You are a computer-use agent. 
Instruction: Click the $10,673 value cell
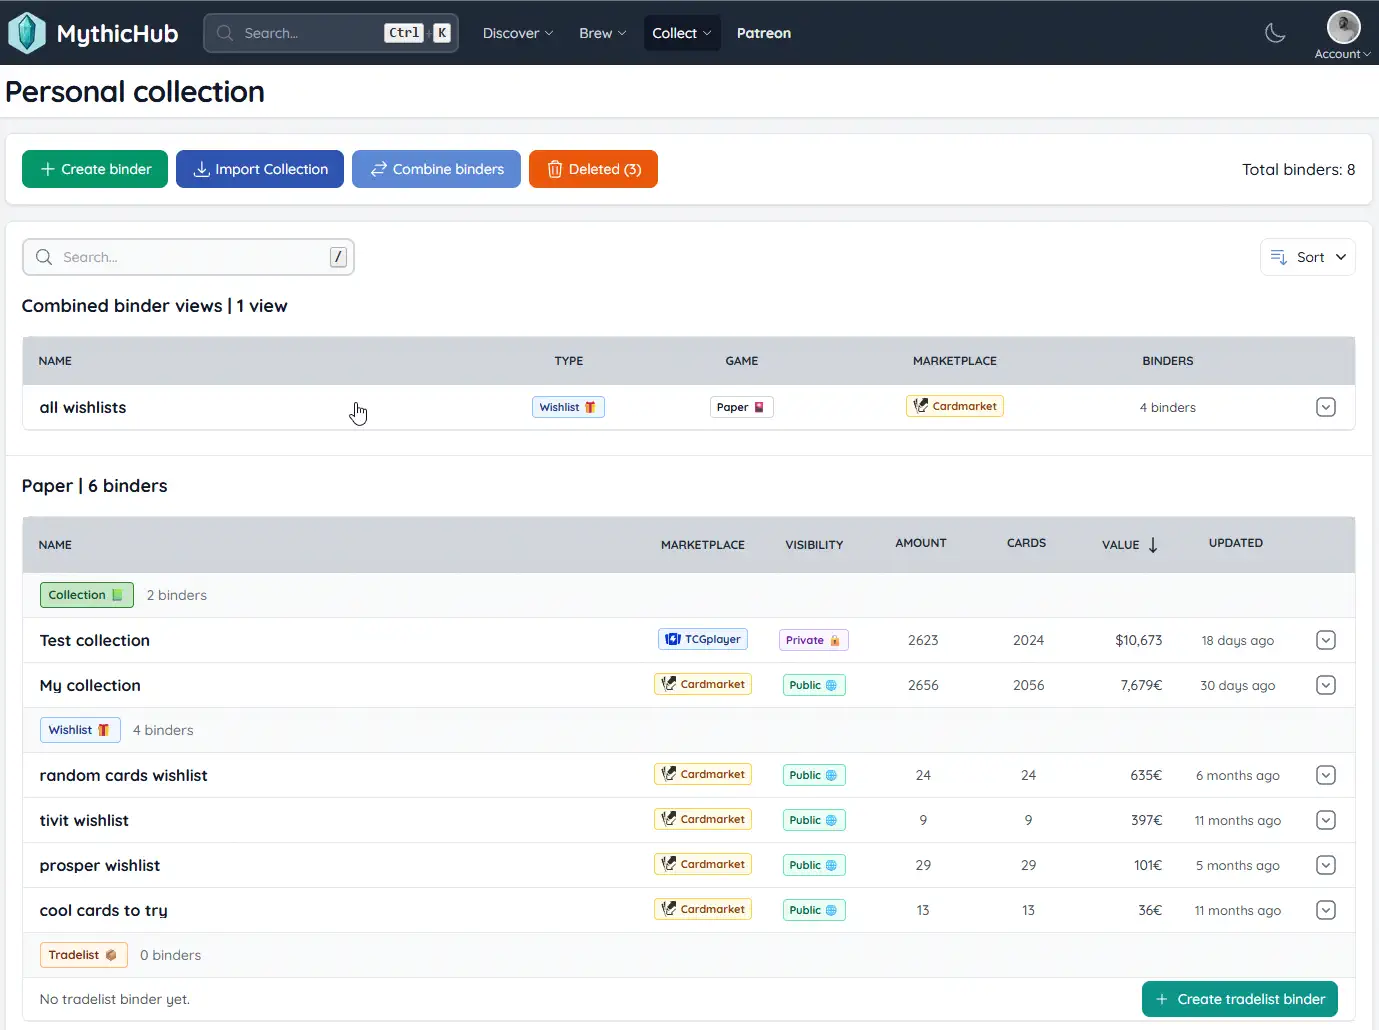[x=1139, y=640]
